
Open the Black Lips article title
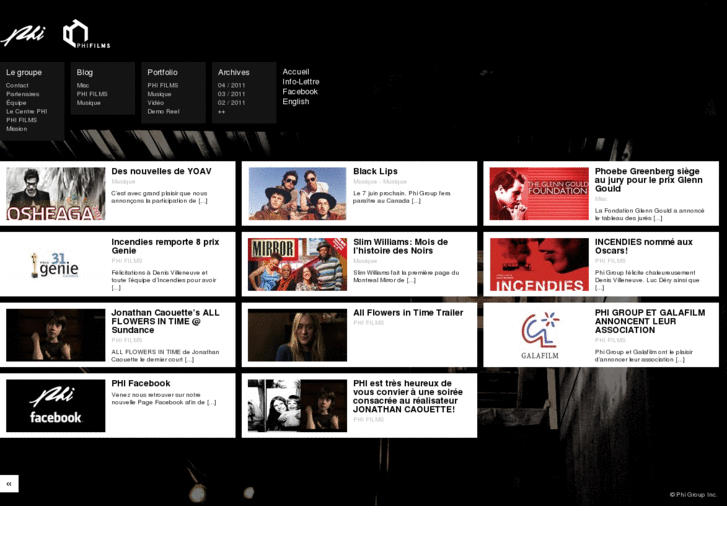pyautogui.click(x=375, y=171)
